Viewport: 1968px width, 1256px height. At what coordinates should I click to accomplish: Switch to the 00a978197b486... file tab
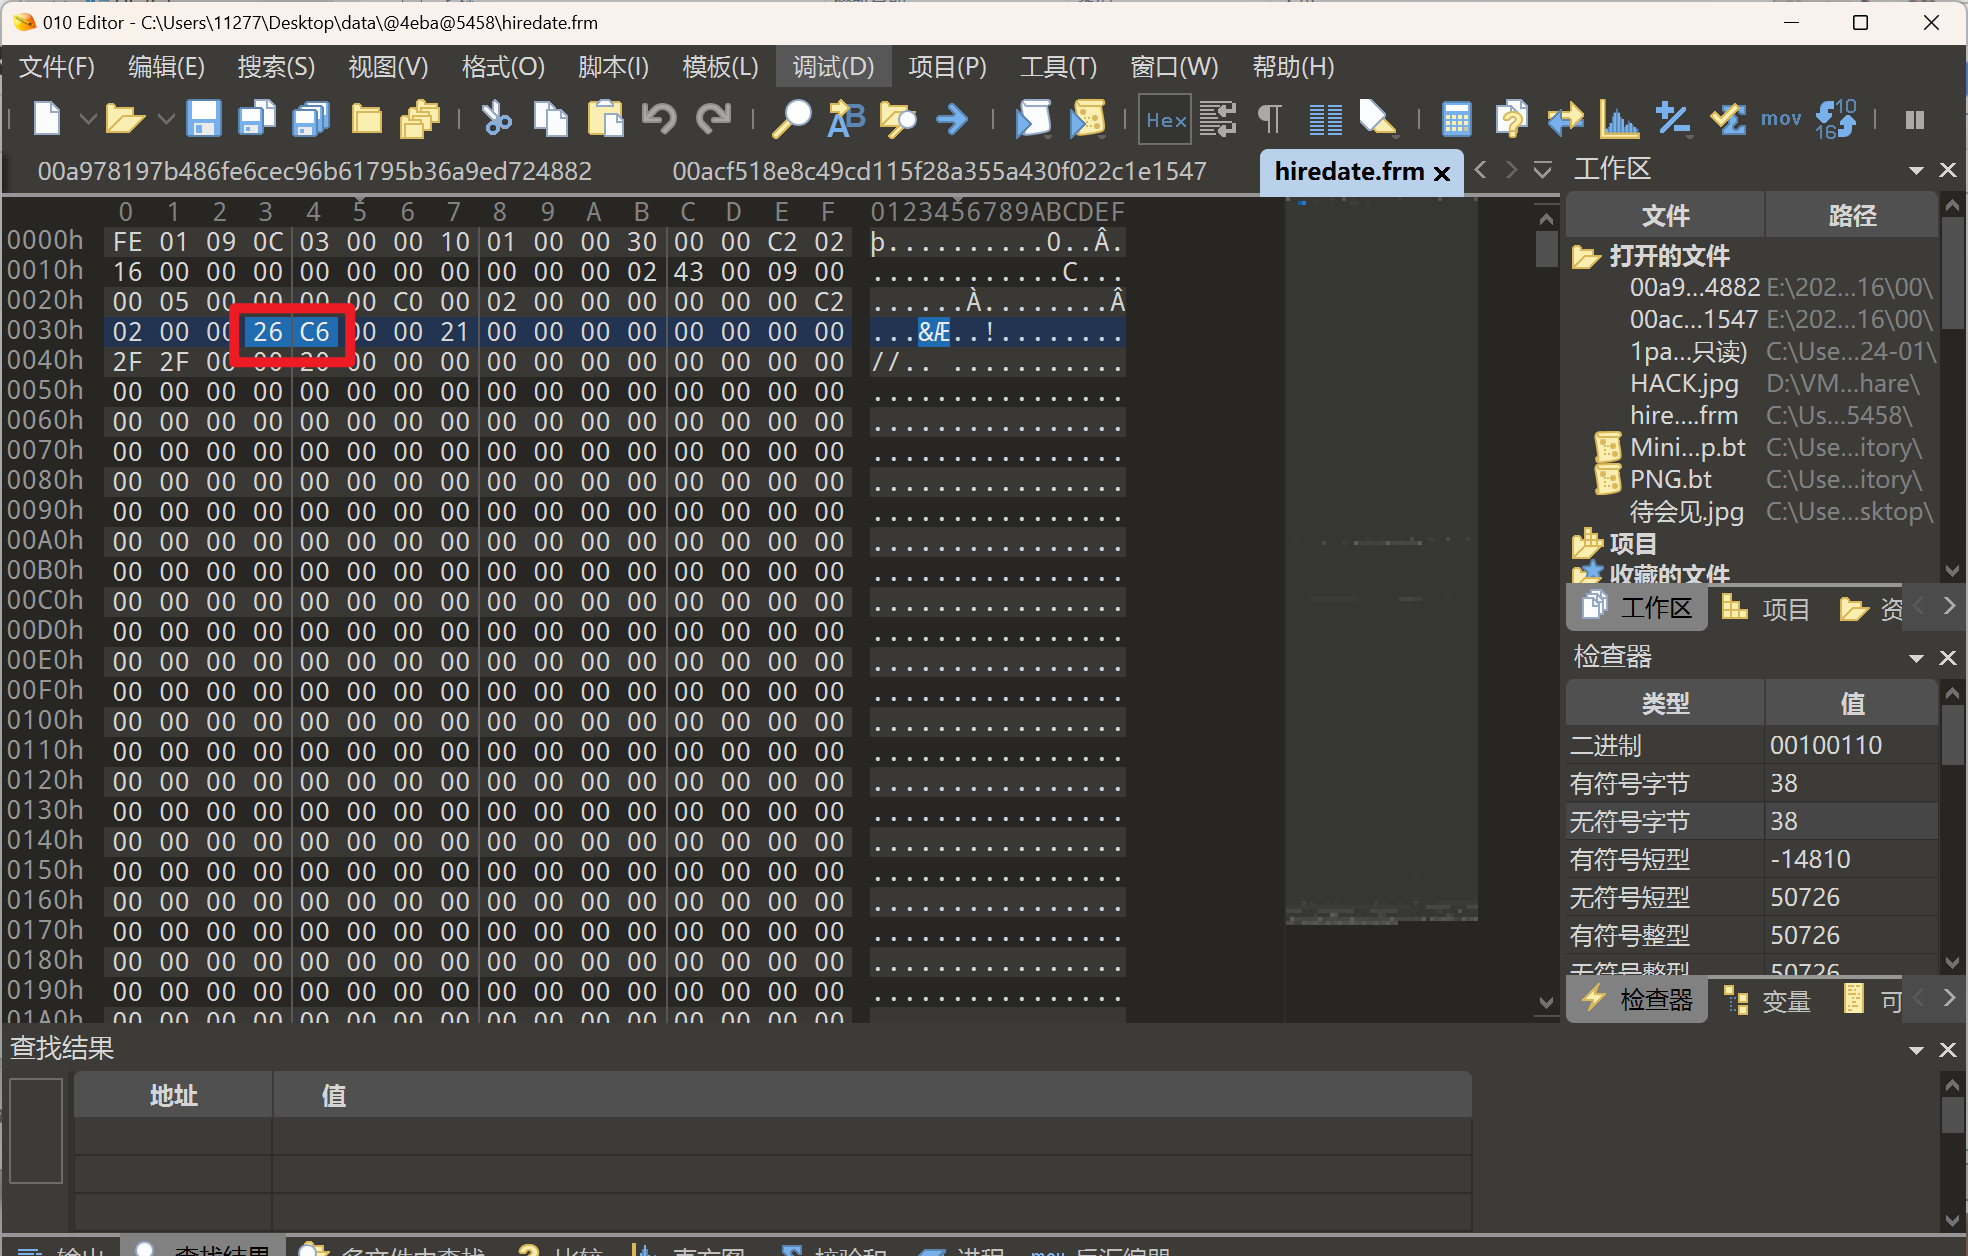coord(315,172)
